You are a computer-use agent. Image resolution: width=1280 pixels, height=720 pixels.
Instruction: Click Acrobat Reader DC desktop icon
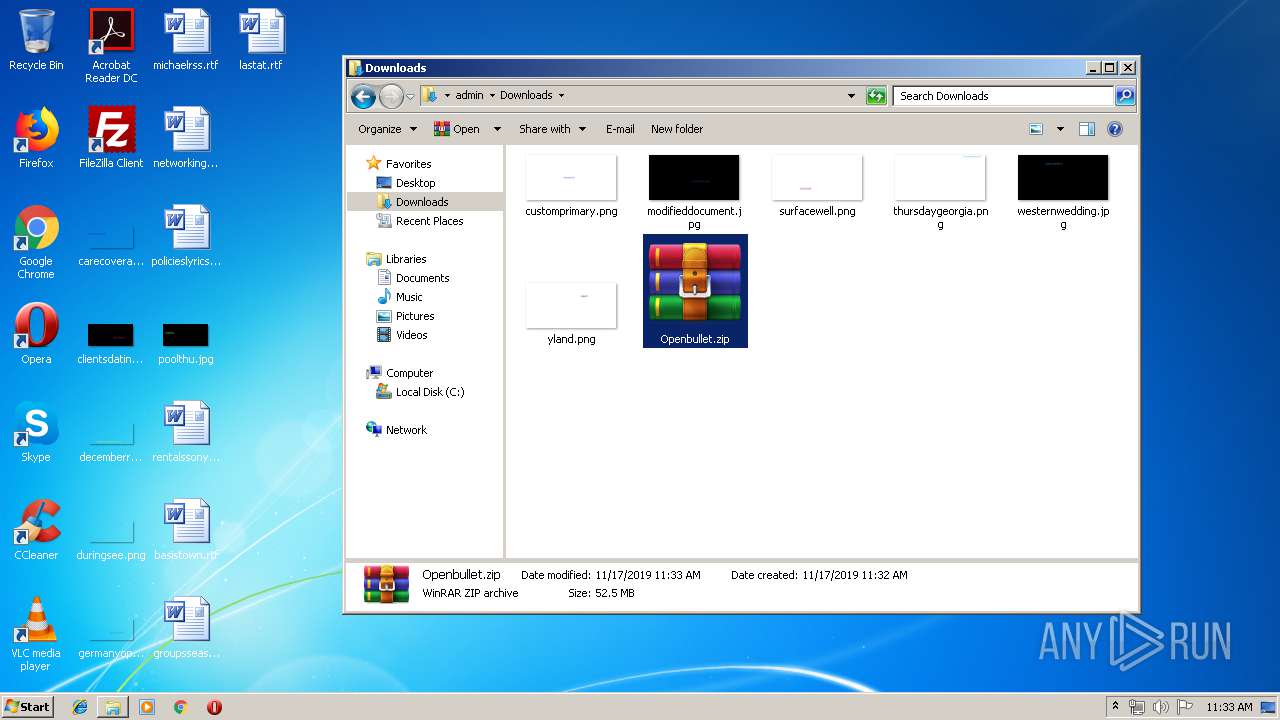point(111,46)
